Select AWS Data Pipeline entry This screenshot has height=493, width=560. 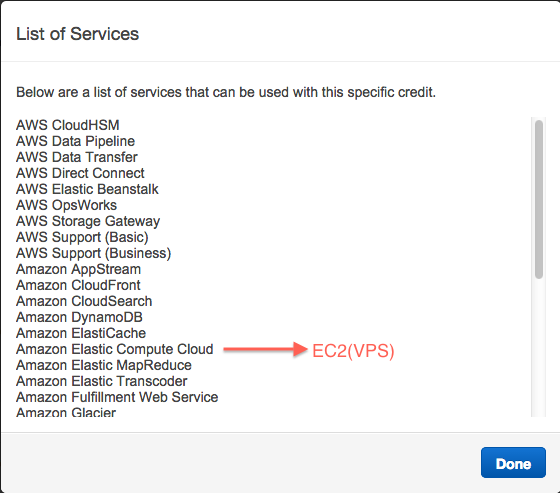coord(75,141)
